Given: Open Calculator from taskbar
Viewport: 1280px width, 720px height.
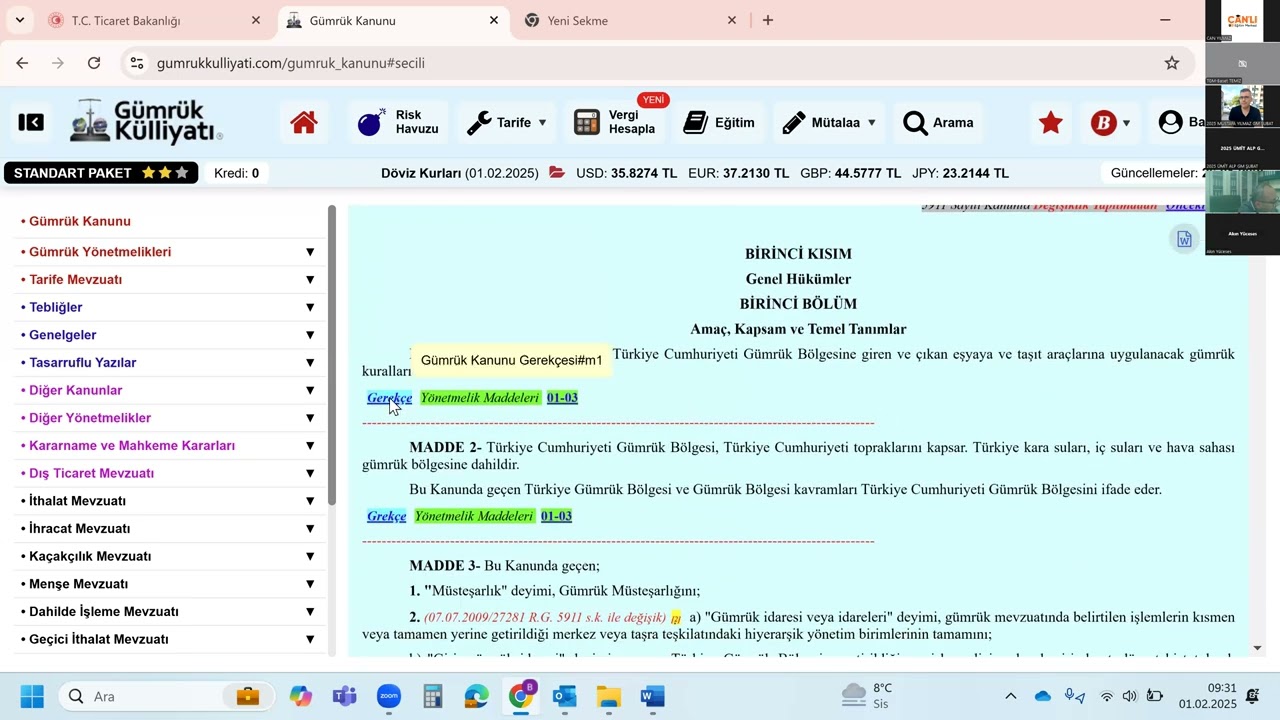Looking at the screenshot, I should 433,696.
